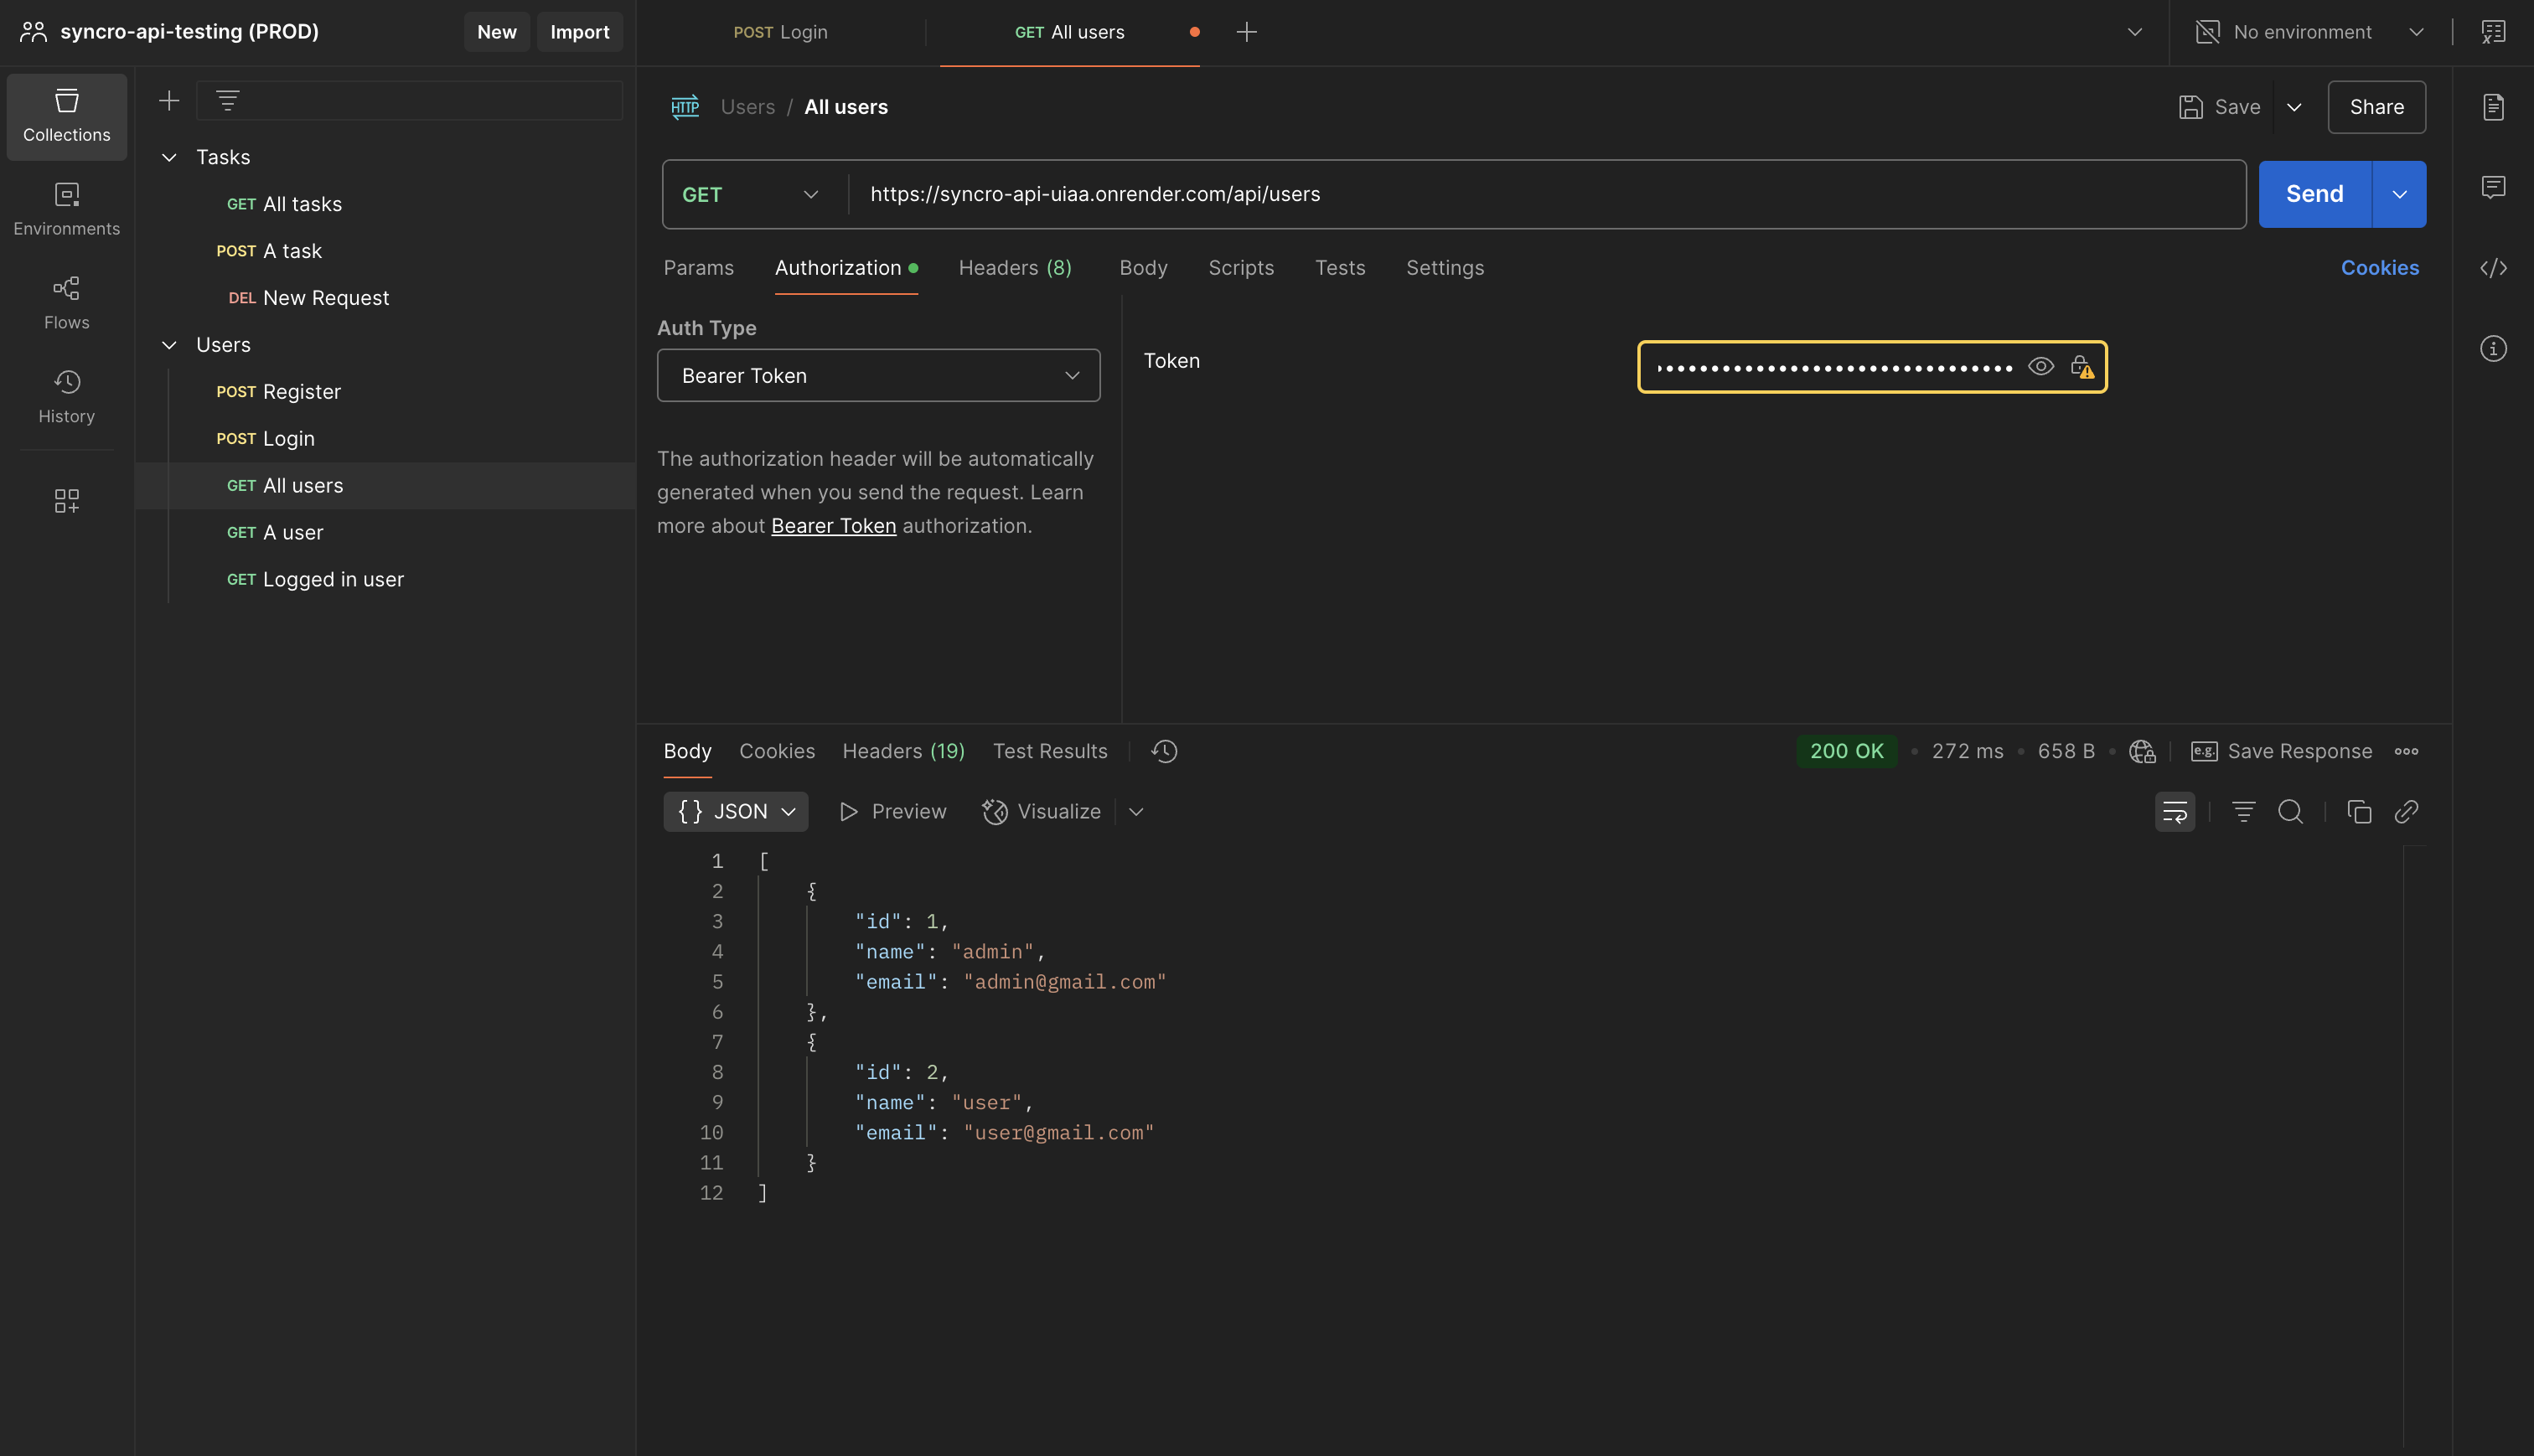
Task: Click the configure workspace sidebar grid icon
Action: pos(67,500)
